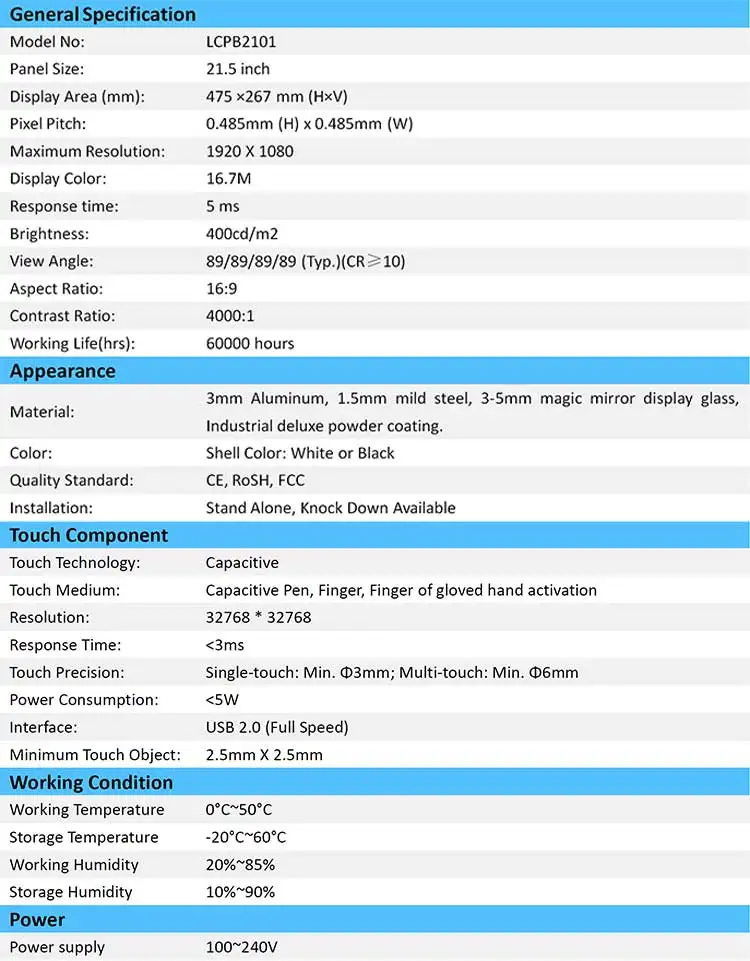Viewport: 750px width, 961px height.
Task: Select the Maximum Resolution 1920 X 1080 value
Action: [x=249, y=151]
